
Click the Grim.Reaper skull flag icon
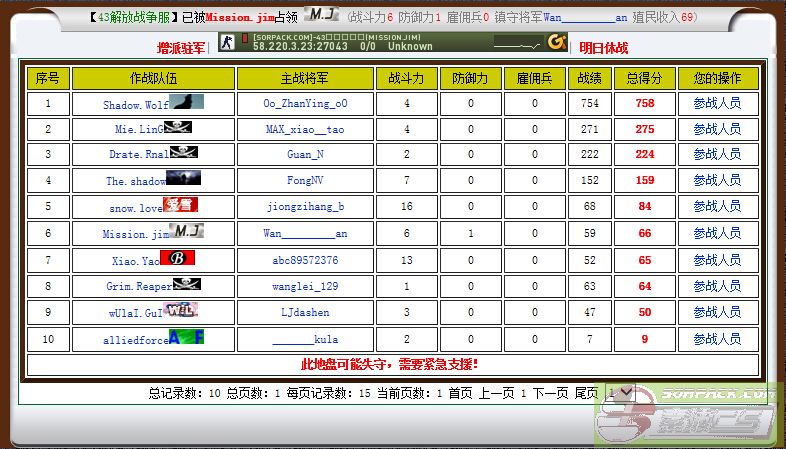point(187,284)
